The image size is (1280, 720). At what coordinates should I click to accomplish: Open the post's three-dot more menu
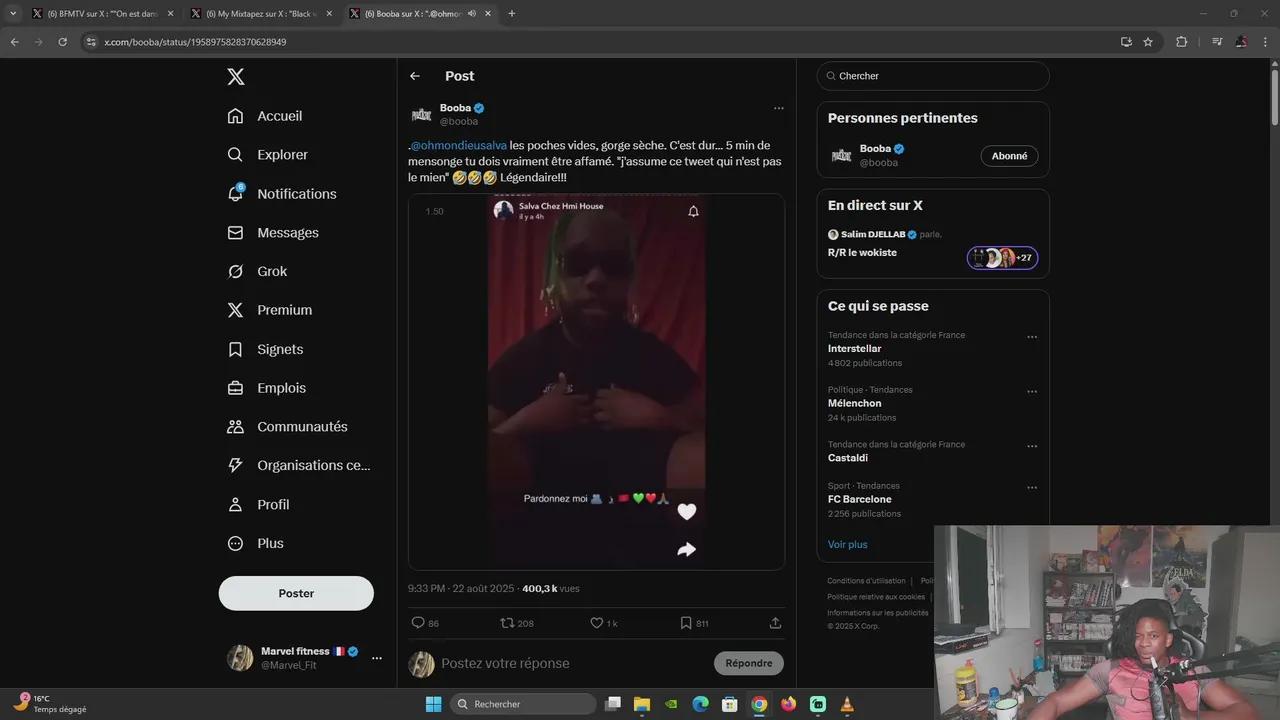(779, 108)
